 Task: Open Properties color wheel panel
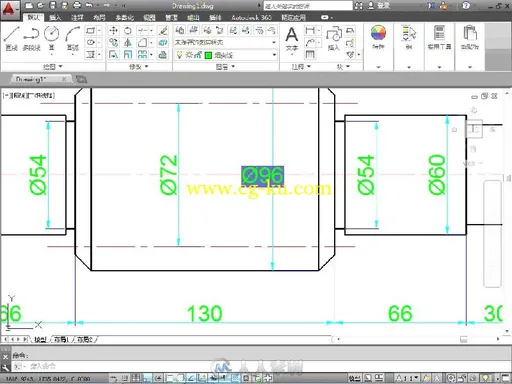click(378, 37)
